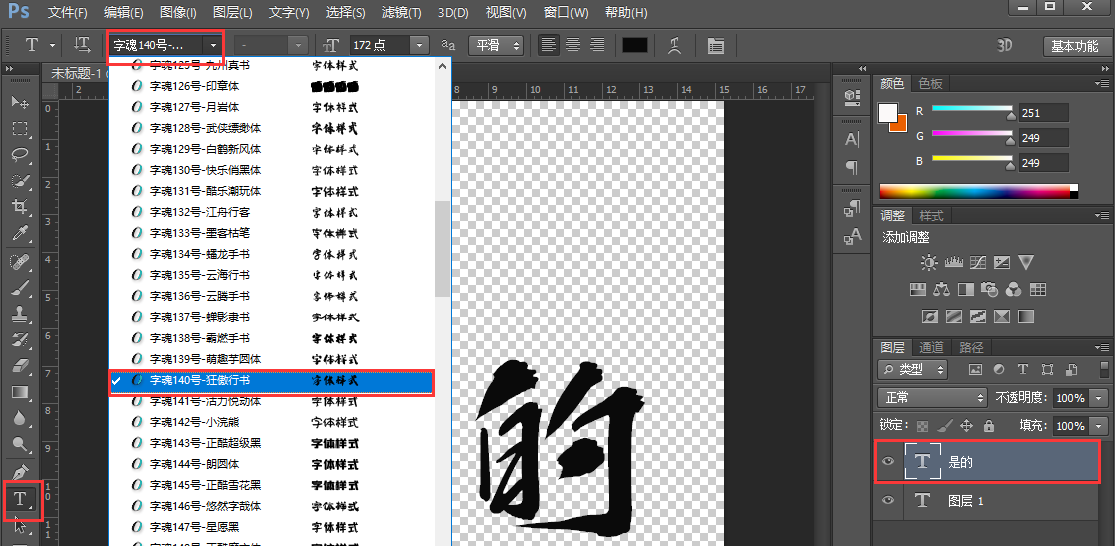Toggle pixel layer filter
This screenshot has height=546, width=1115.
(x=975, y=369)
